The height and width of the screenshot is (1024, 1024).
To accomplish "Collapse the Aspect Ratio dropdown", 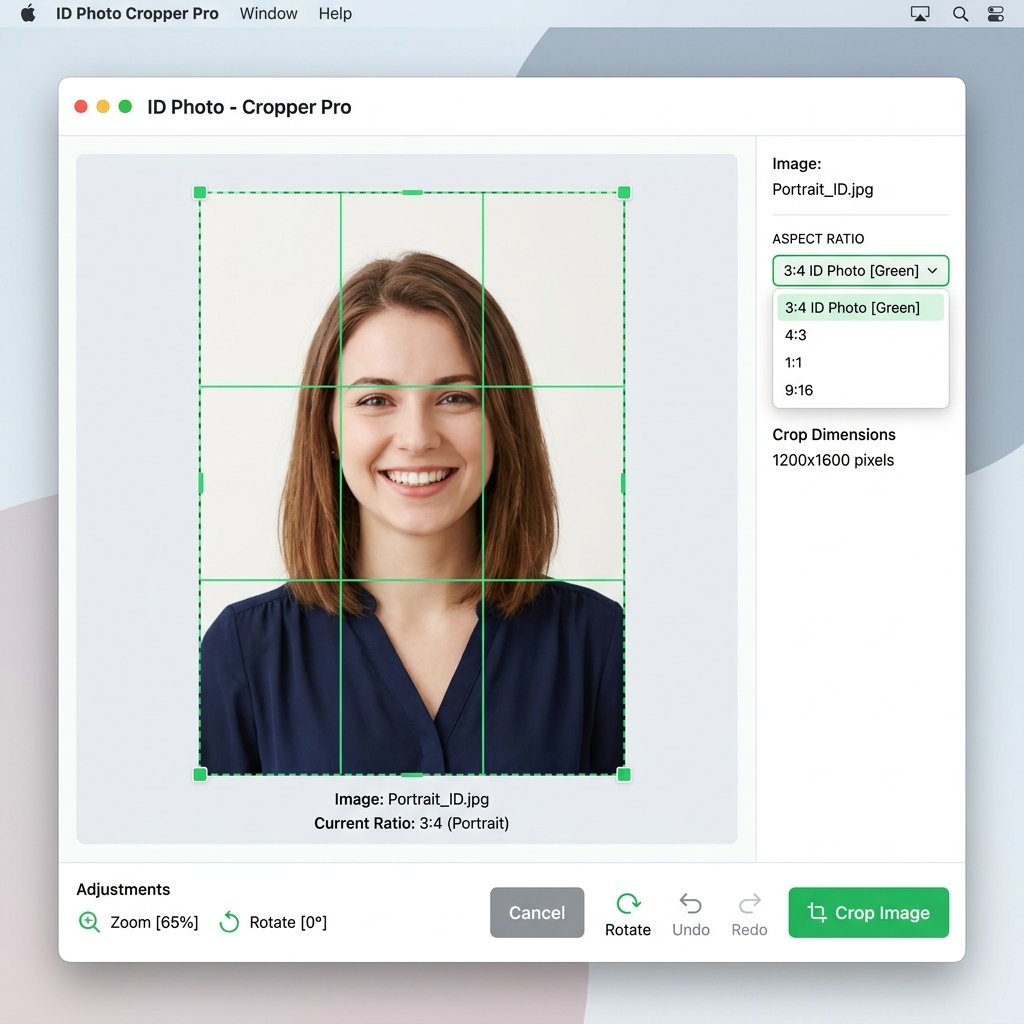I will click(x=860, y=270).
